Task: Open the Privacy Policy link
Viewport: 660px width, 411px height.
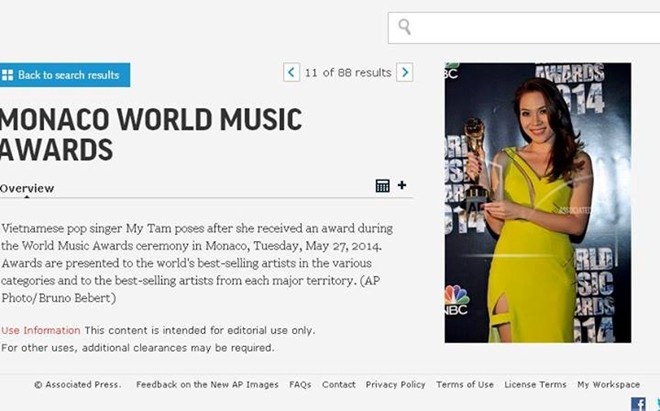Action: [x=395, y=385]
